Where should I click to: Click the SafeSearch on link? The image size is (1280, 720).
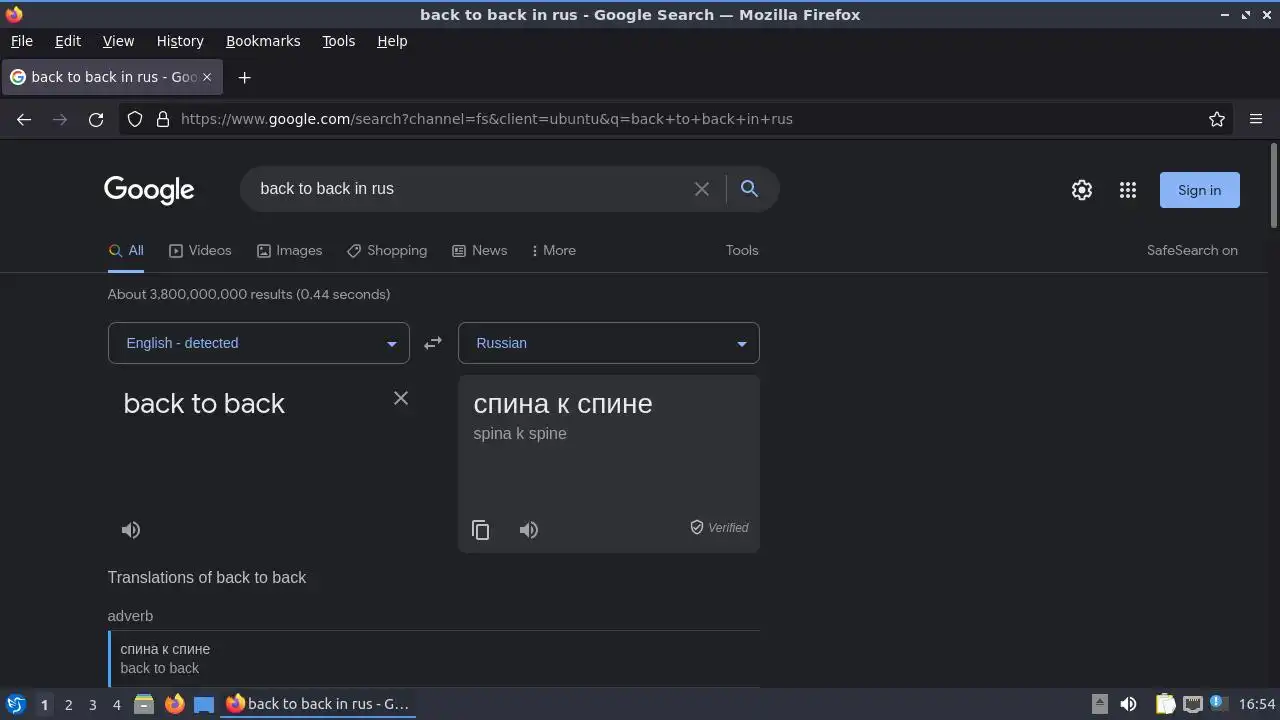(x=1192, y=251)
